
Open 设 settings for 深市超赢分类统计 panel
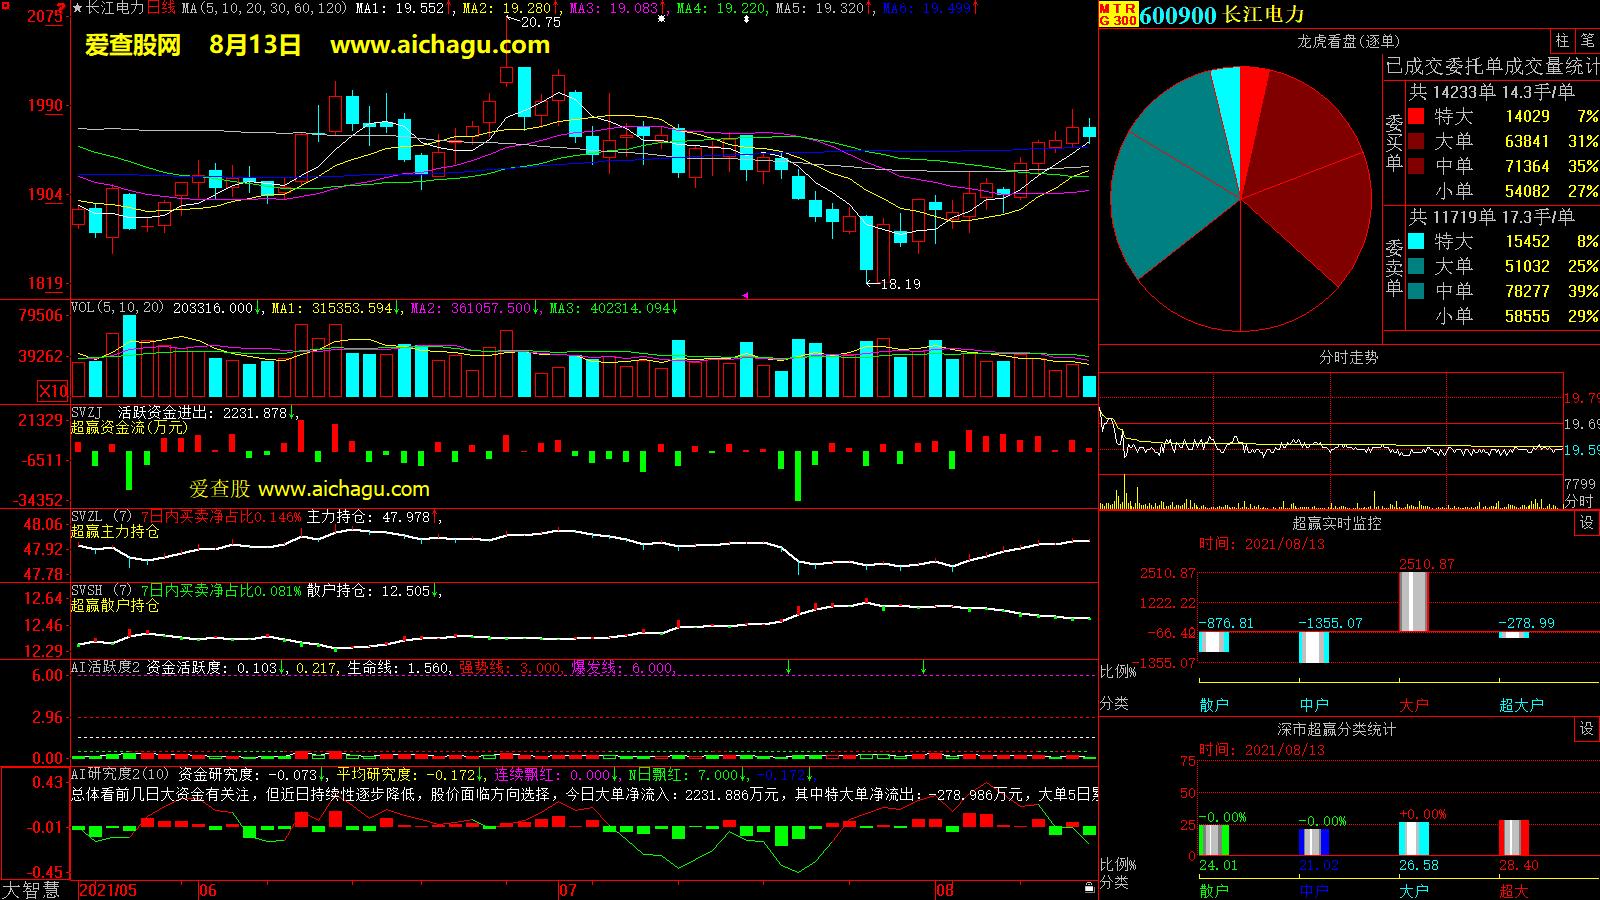(x=1586, y=729)
